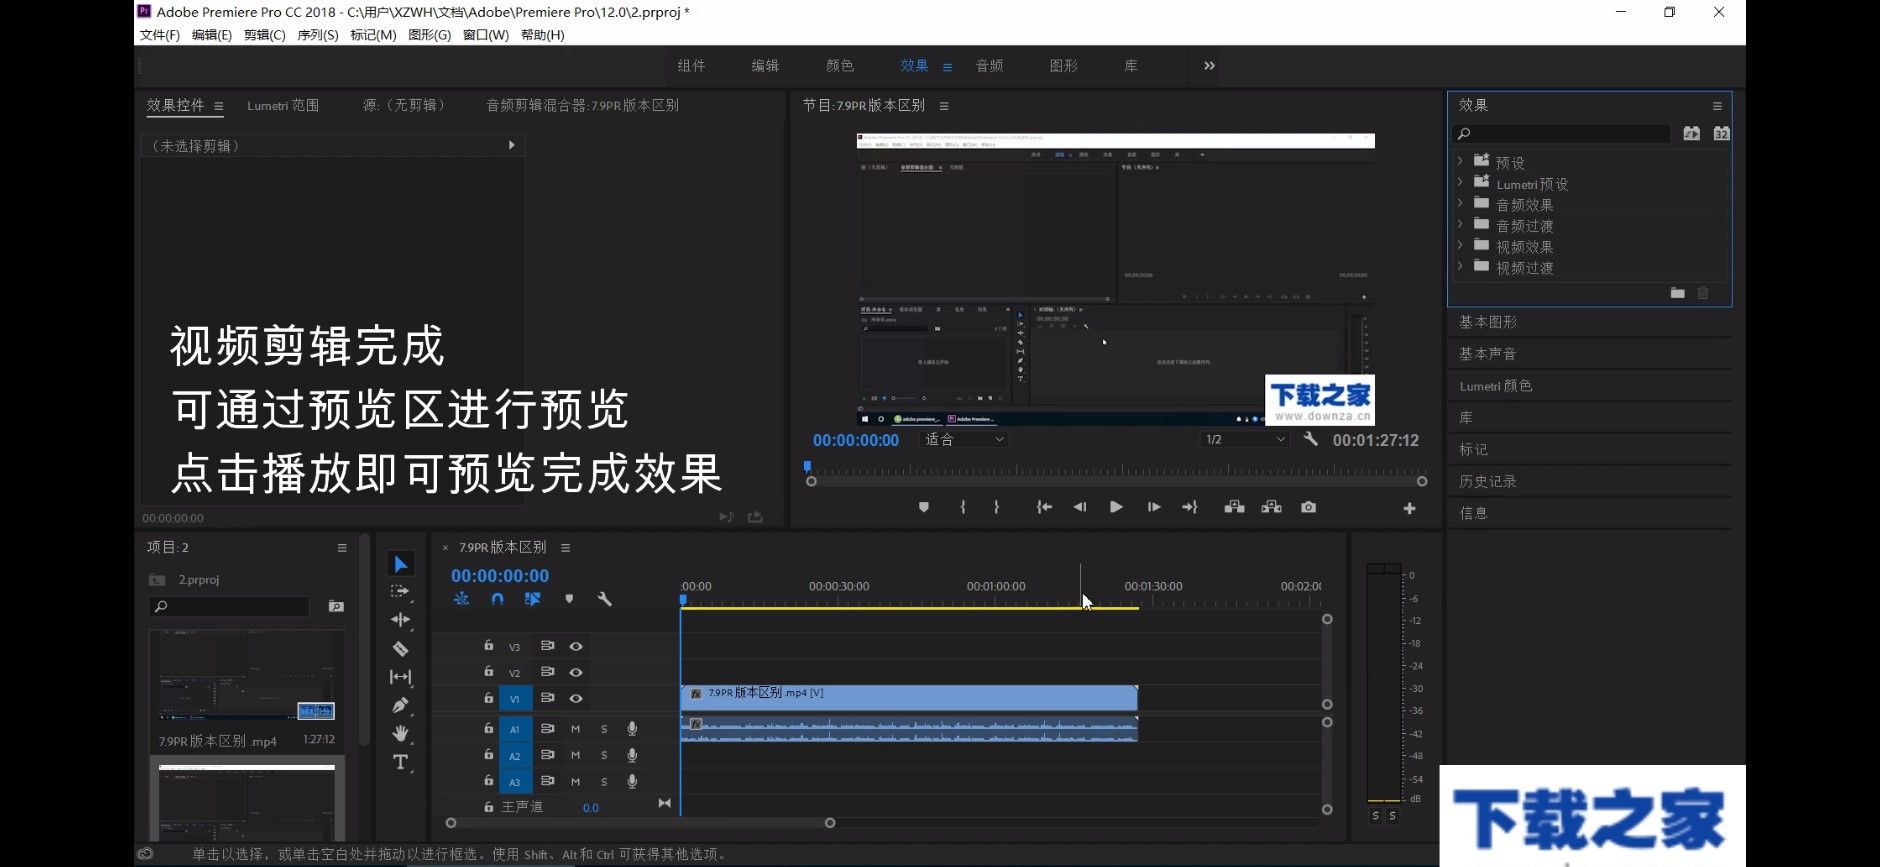
Task: Open the monitor button editor plus
Action: click(x=1409, y=508)
